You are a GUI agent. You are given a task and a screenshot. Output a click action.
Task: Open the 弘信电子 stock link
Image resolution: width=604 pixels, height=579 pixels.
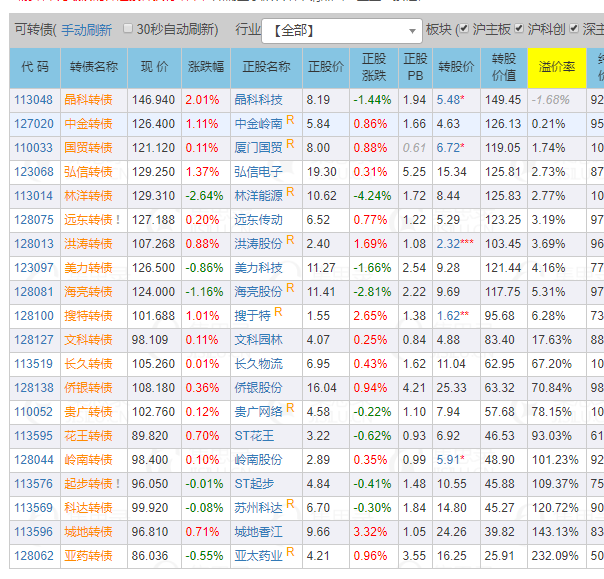pos(258,172)
